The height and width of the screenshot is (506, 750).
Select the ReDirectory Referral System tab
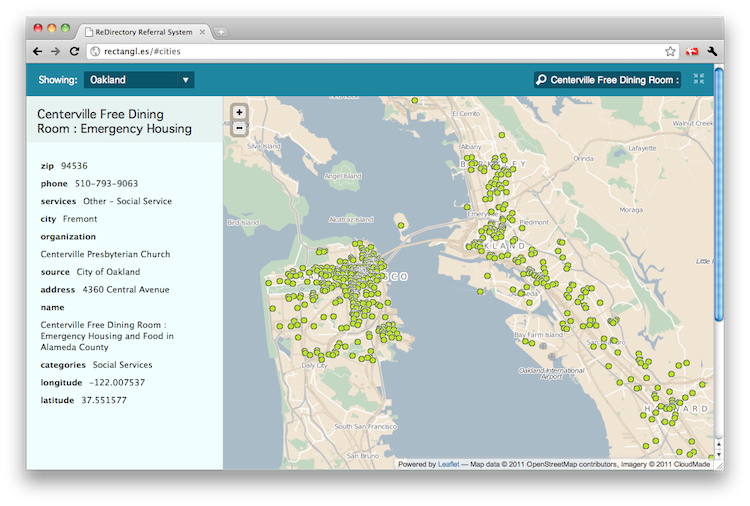point(143,32)
